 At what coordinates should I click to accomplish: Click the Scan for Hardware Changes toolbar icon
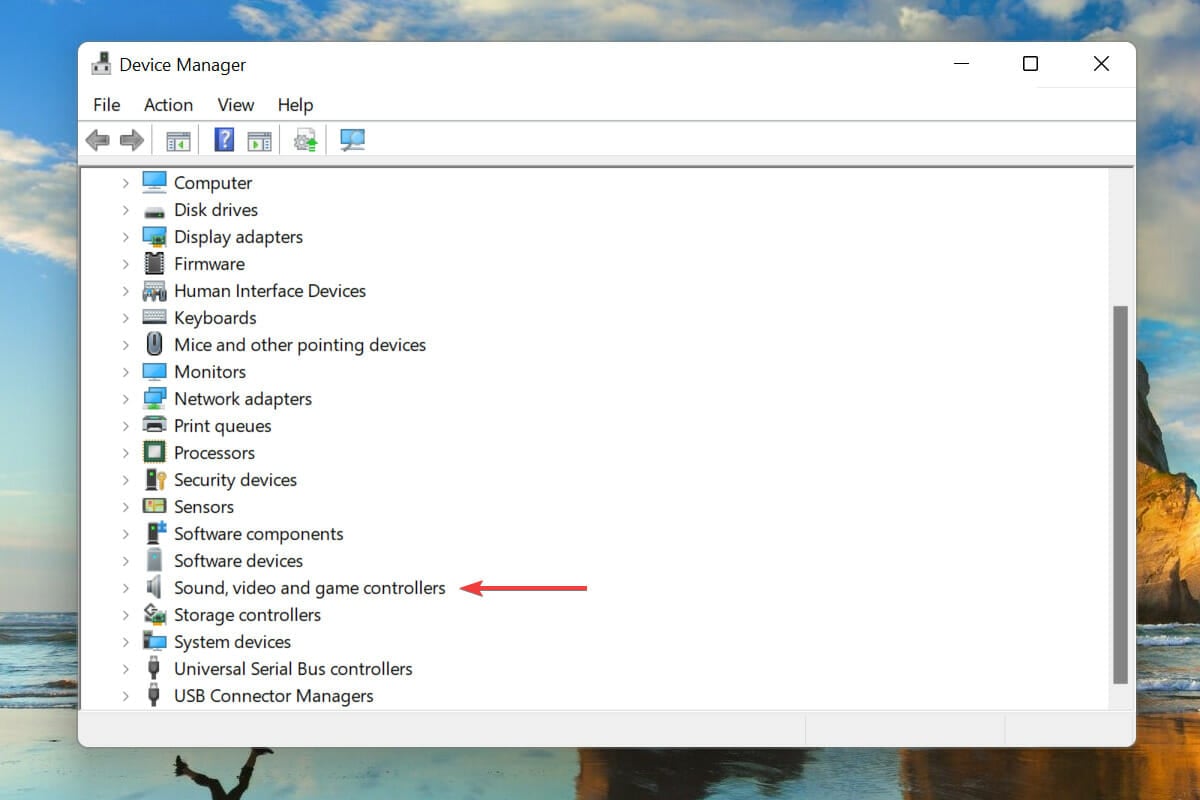pos(351,139)
